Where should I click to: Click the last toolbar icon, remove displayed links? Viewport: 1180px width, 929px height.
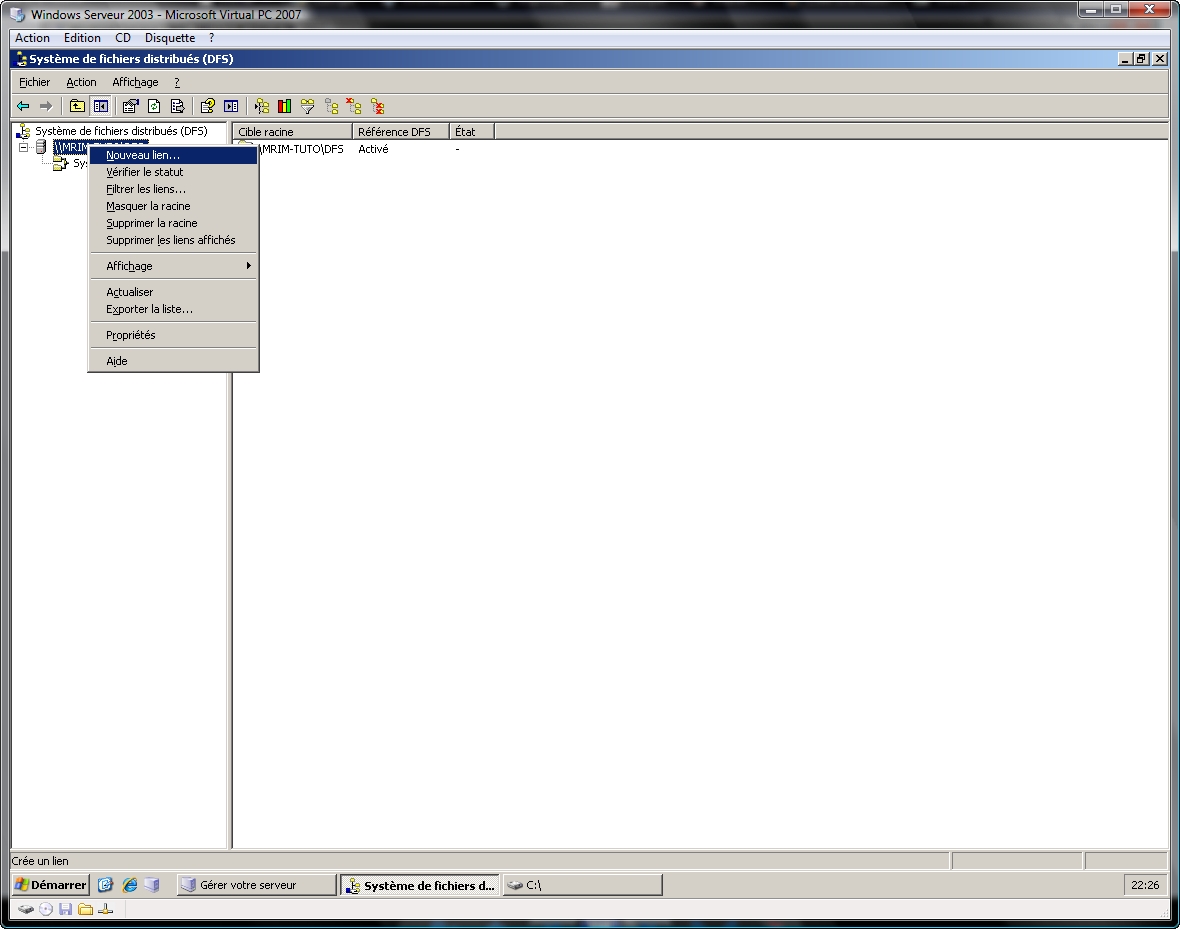(x=377, y=106)
